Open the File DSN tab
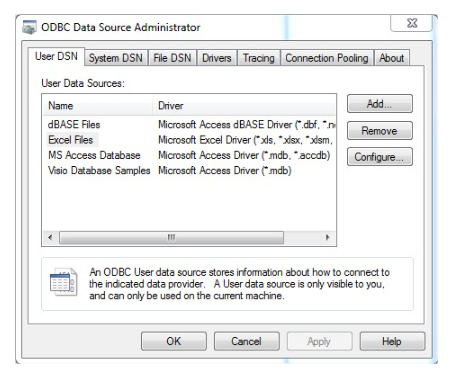This screenshot has width=464, height=372. 172,58
